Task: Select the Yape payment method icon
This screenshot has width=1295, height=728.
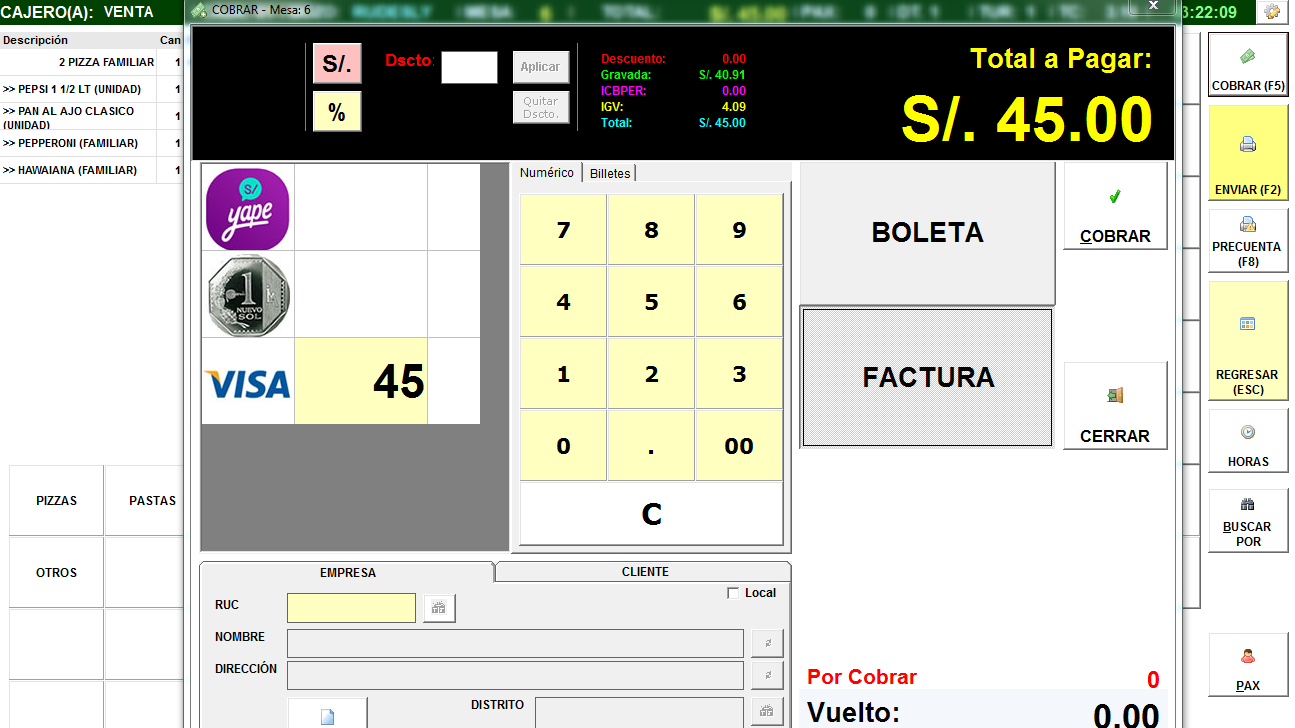Action: [247, 208]
